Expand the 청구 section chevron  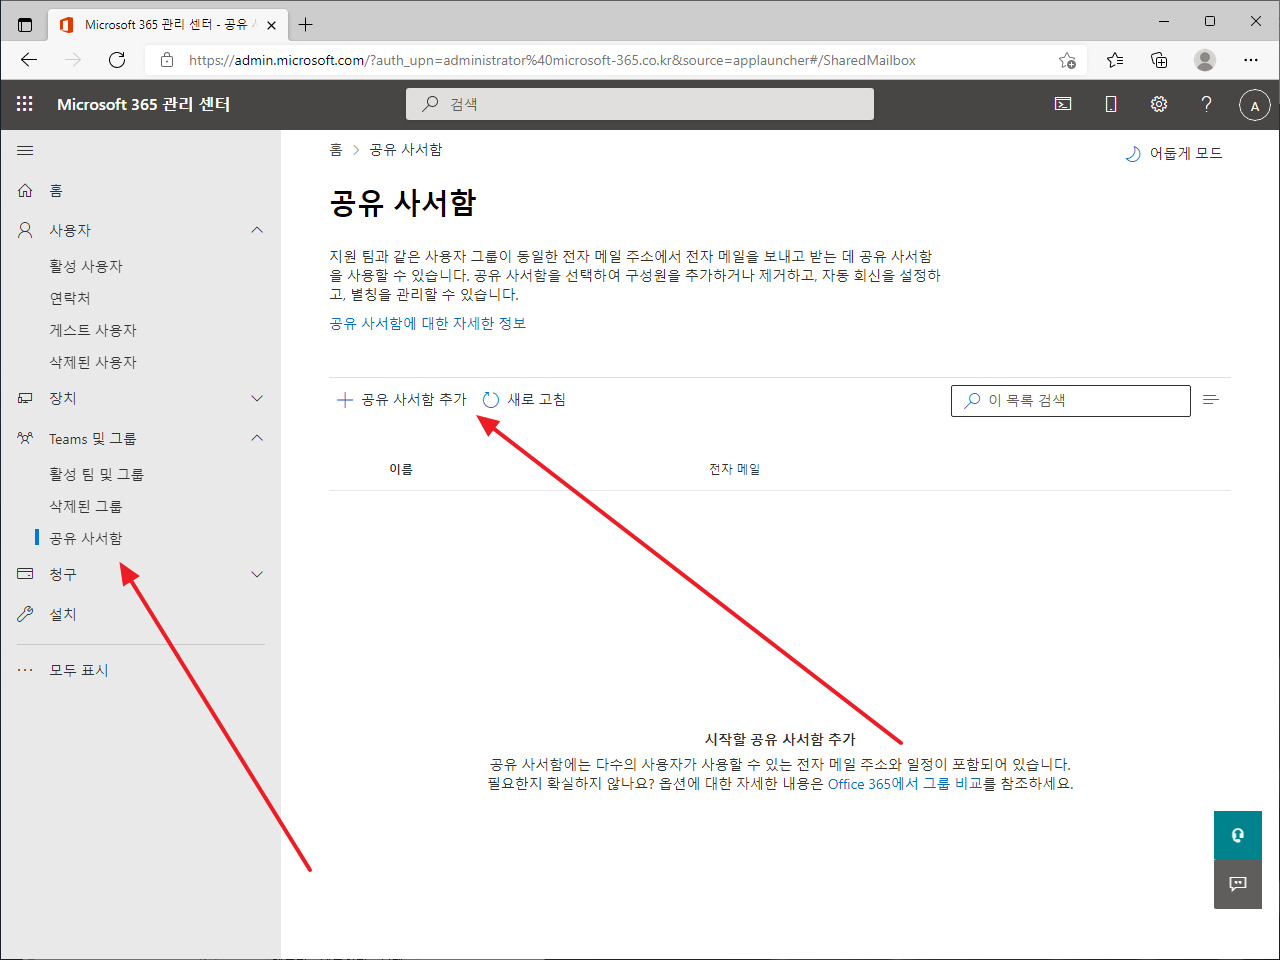(x=257, y=574)
